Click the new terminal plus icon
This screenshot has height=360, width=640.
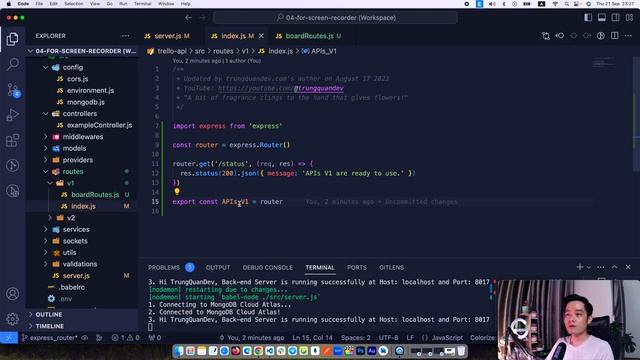click(579, 267)
